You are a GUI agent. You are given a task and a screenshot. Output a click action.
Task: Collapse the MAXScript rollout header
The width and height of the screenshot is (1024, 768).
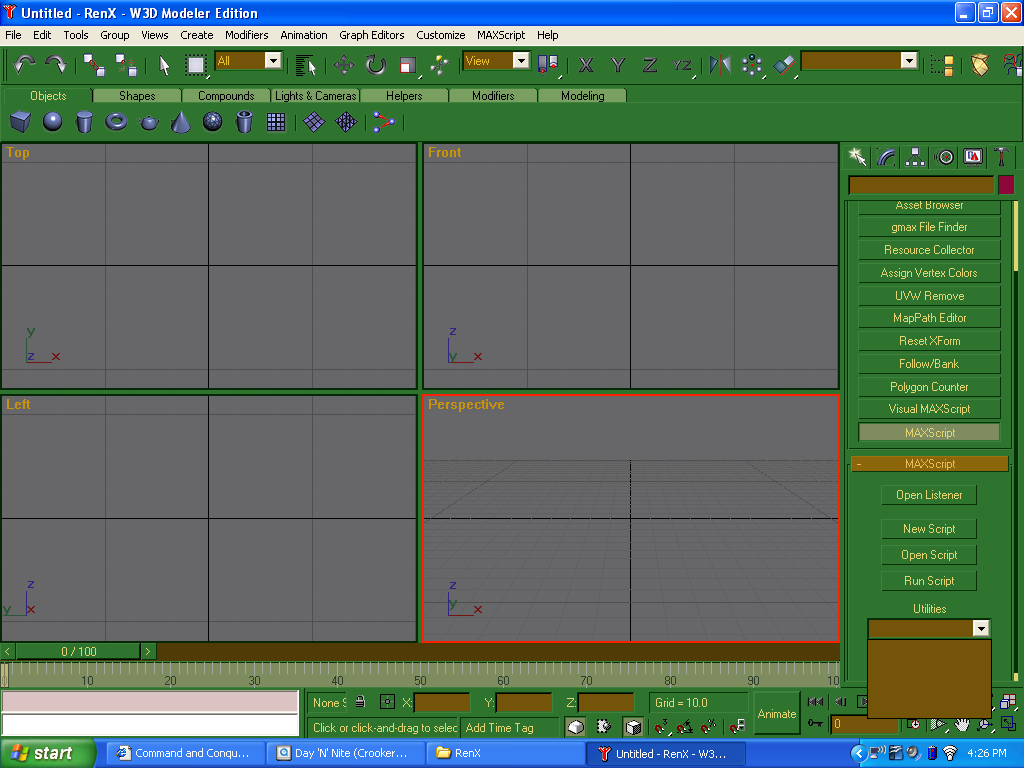(x=929, y=464)
